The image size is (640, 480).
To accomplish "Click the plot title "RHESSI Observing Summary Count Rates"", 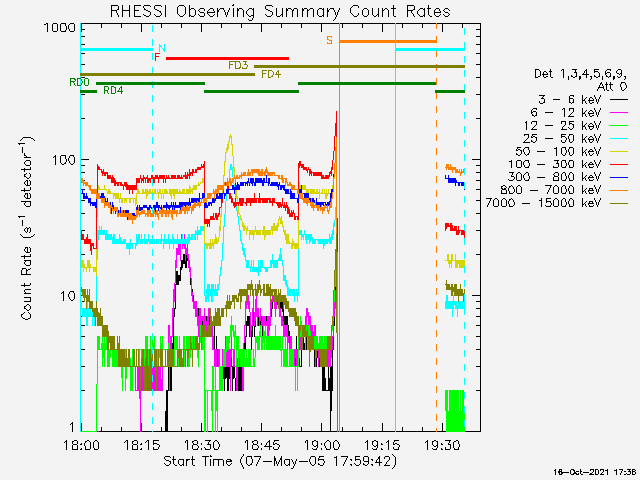I will 280,11.
